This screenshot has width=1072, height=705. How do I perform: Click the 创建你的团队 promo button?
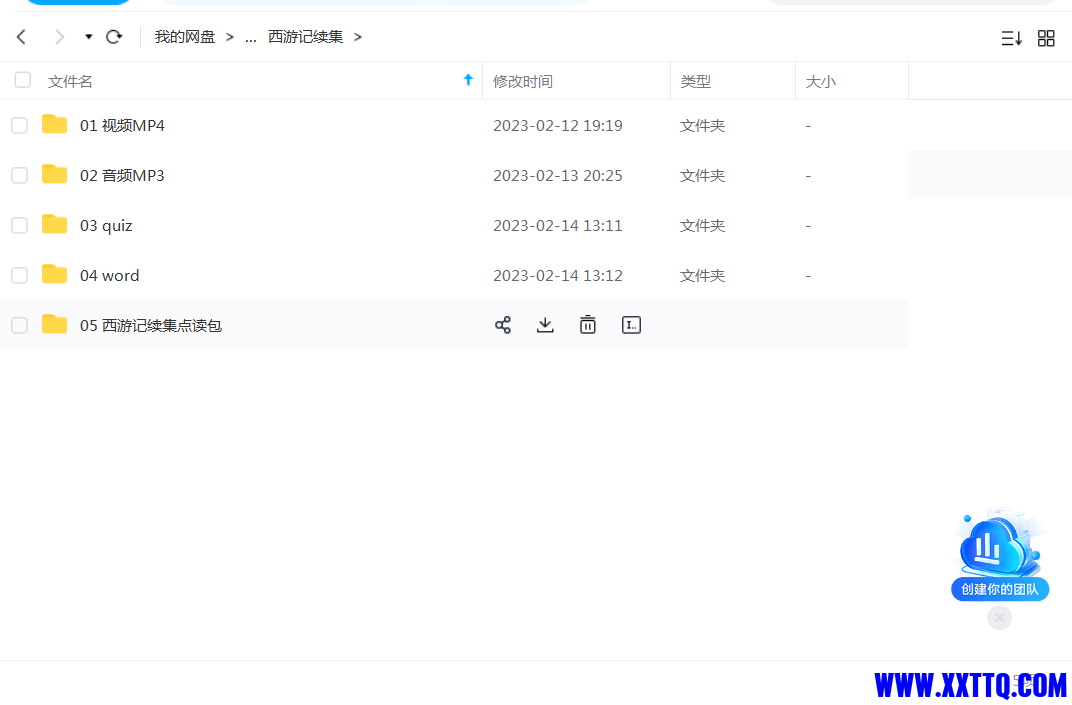pyautogui.click(x=1000, y=589)
